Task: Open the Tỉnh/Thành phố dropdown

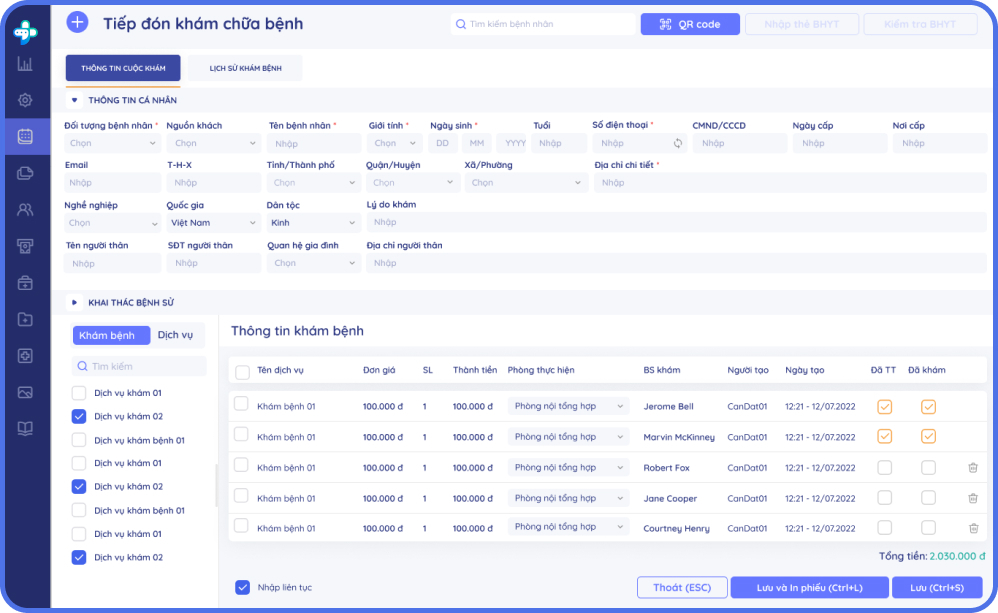Action: click(314, 183)
